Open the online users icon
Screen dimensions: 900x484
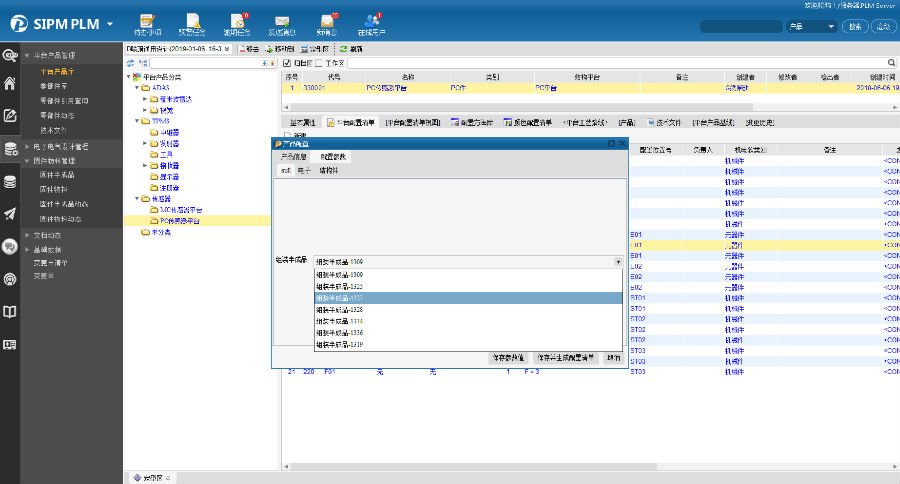[x=372, y=20]
